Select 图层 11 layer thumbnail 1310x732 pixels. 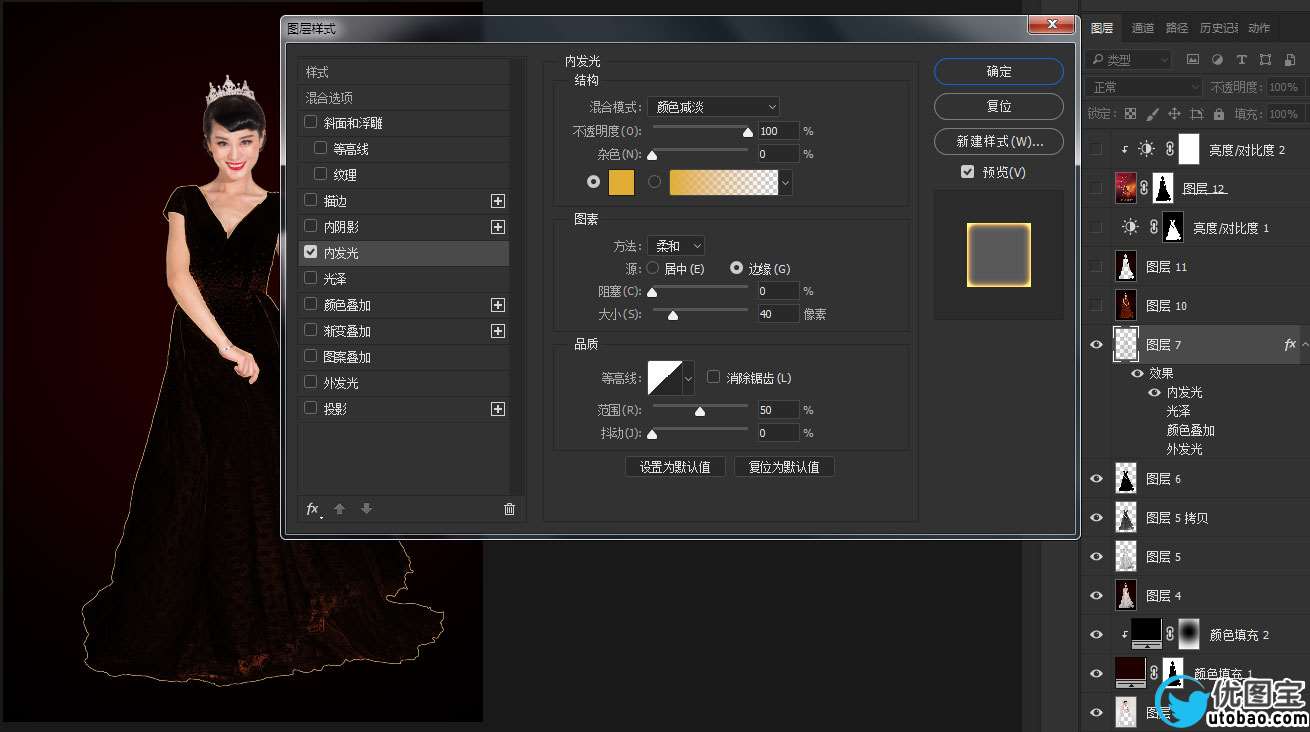pos(1126,266)
